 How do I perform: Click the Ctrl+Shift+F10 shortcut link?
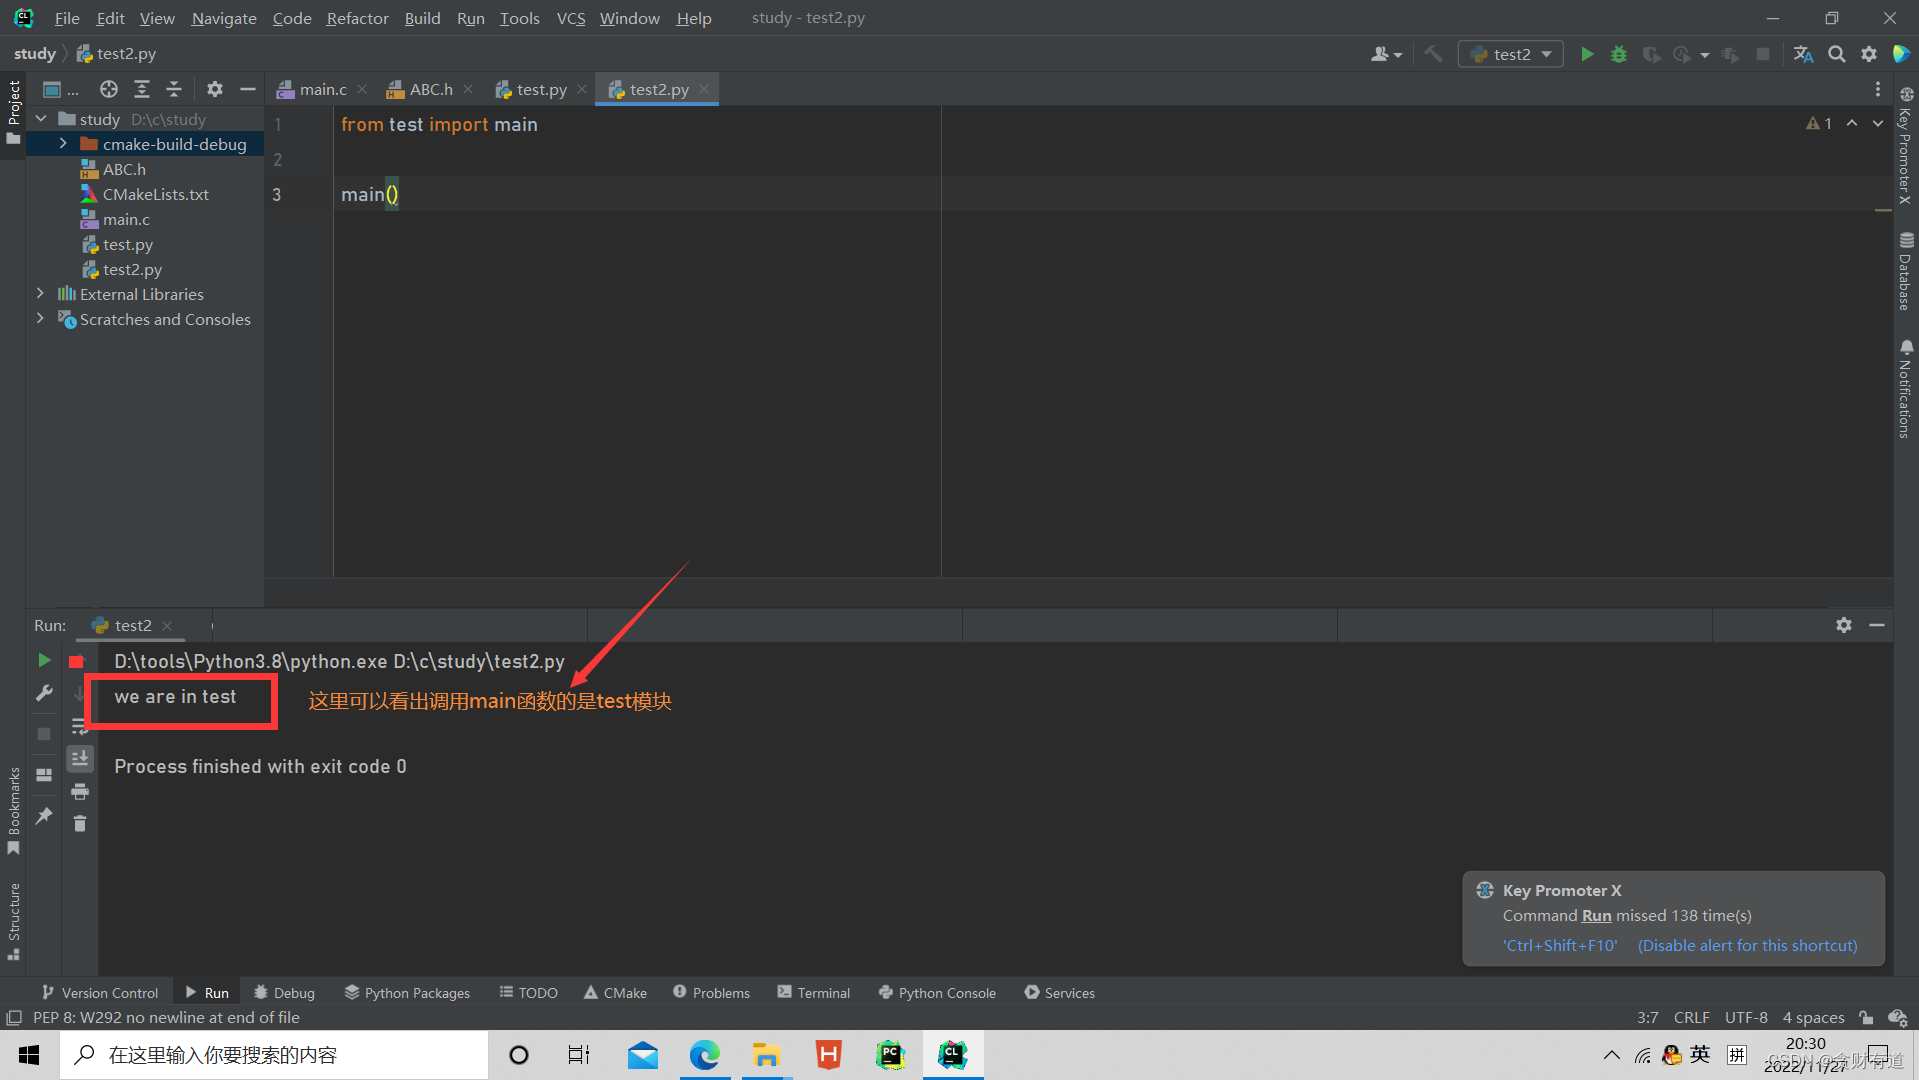[x=1560, y=945]
